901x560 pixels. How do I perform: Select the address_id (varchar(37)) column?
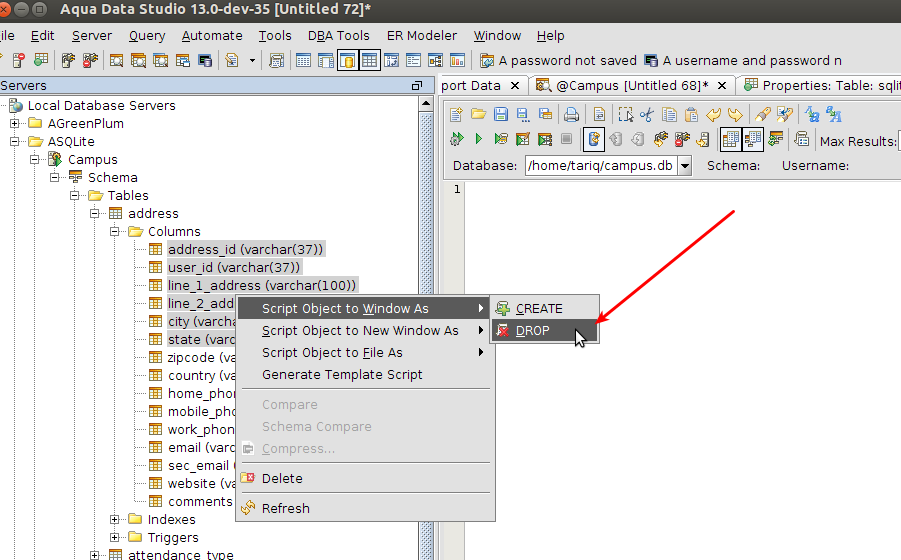[x=245, y=249]
